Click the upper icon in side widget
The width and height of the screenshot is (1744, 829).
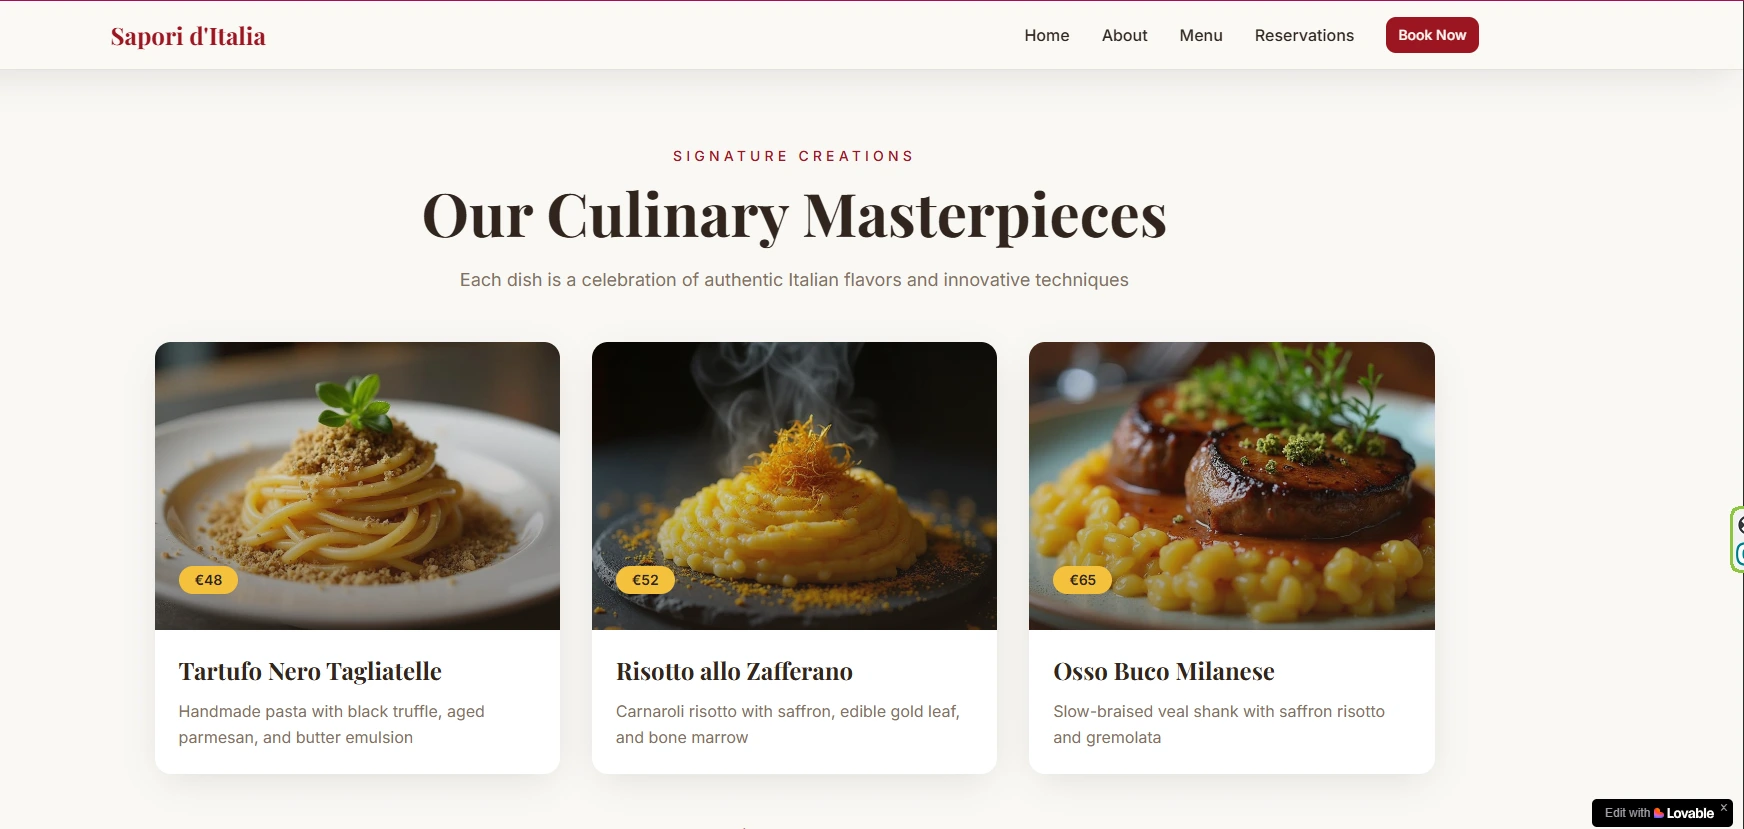[1739, 525]
